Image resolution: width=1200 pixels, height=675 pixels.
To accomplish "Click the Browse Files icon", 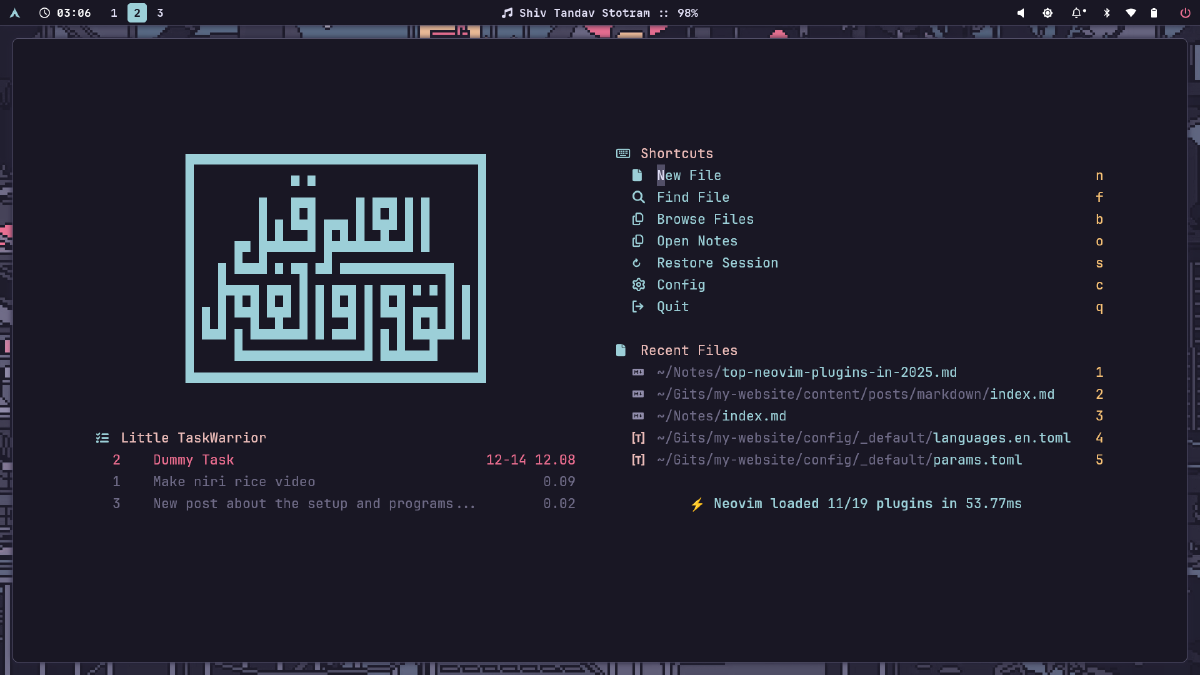I will (x=637, y=219).
